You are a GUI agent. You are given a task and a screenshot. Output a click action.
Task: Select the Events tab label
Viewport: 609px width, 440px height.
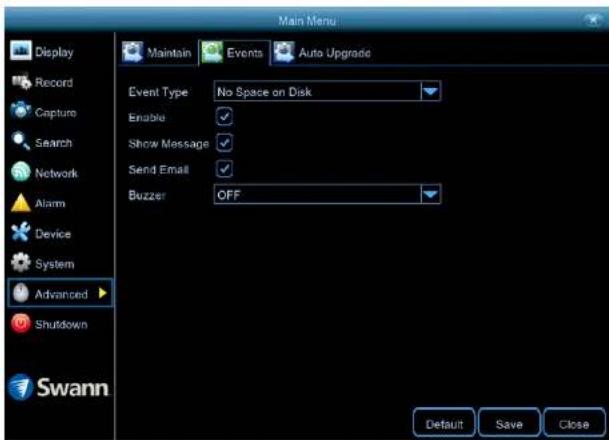coord(245,52)
